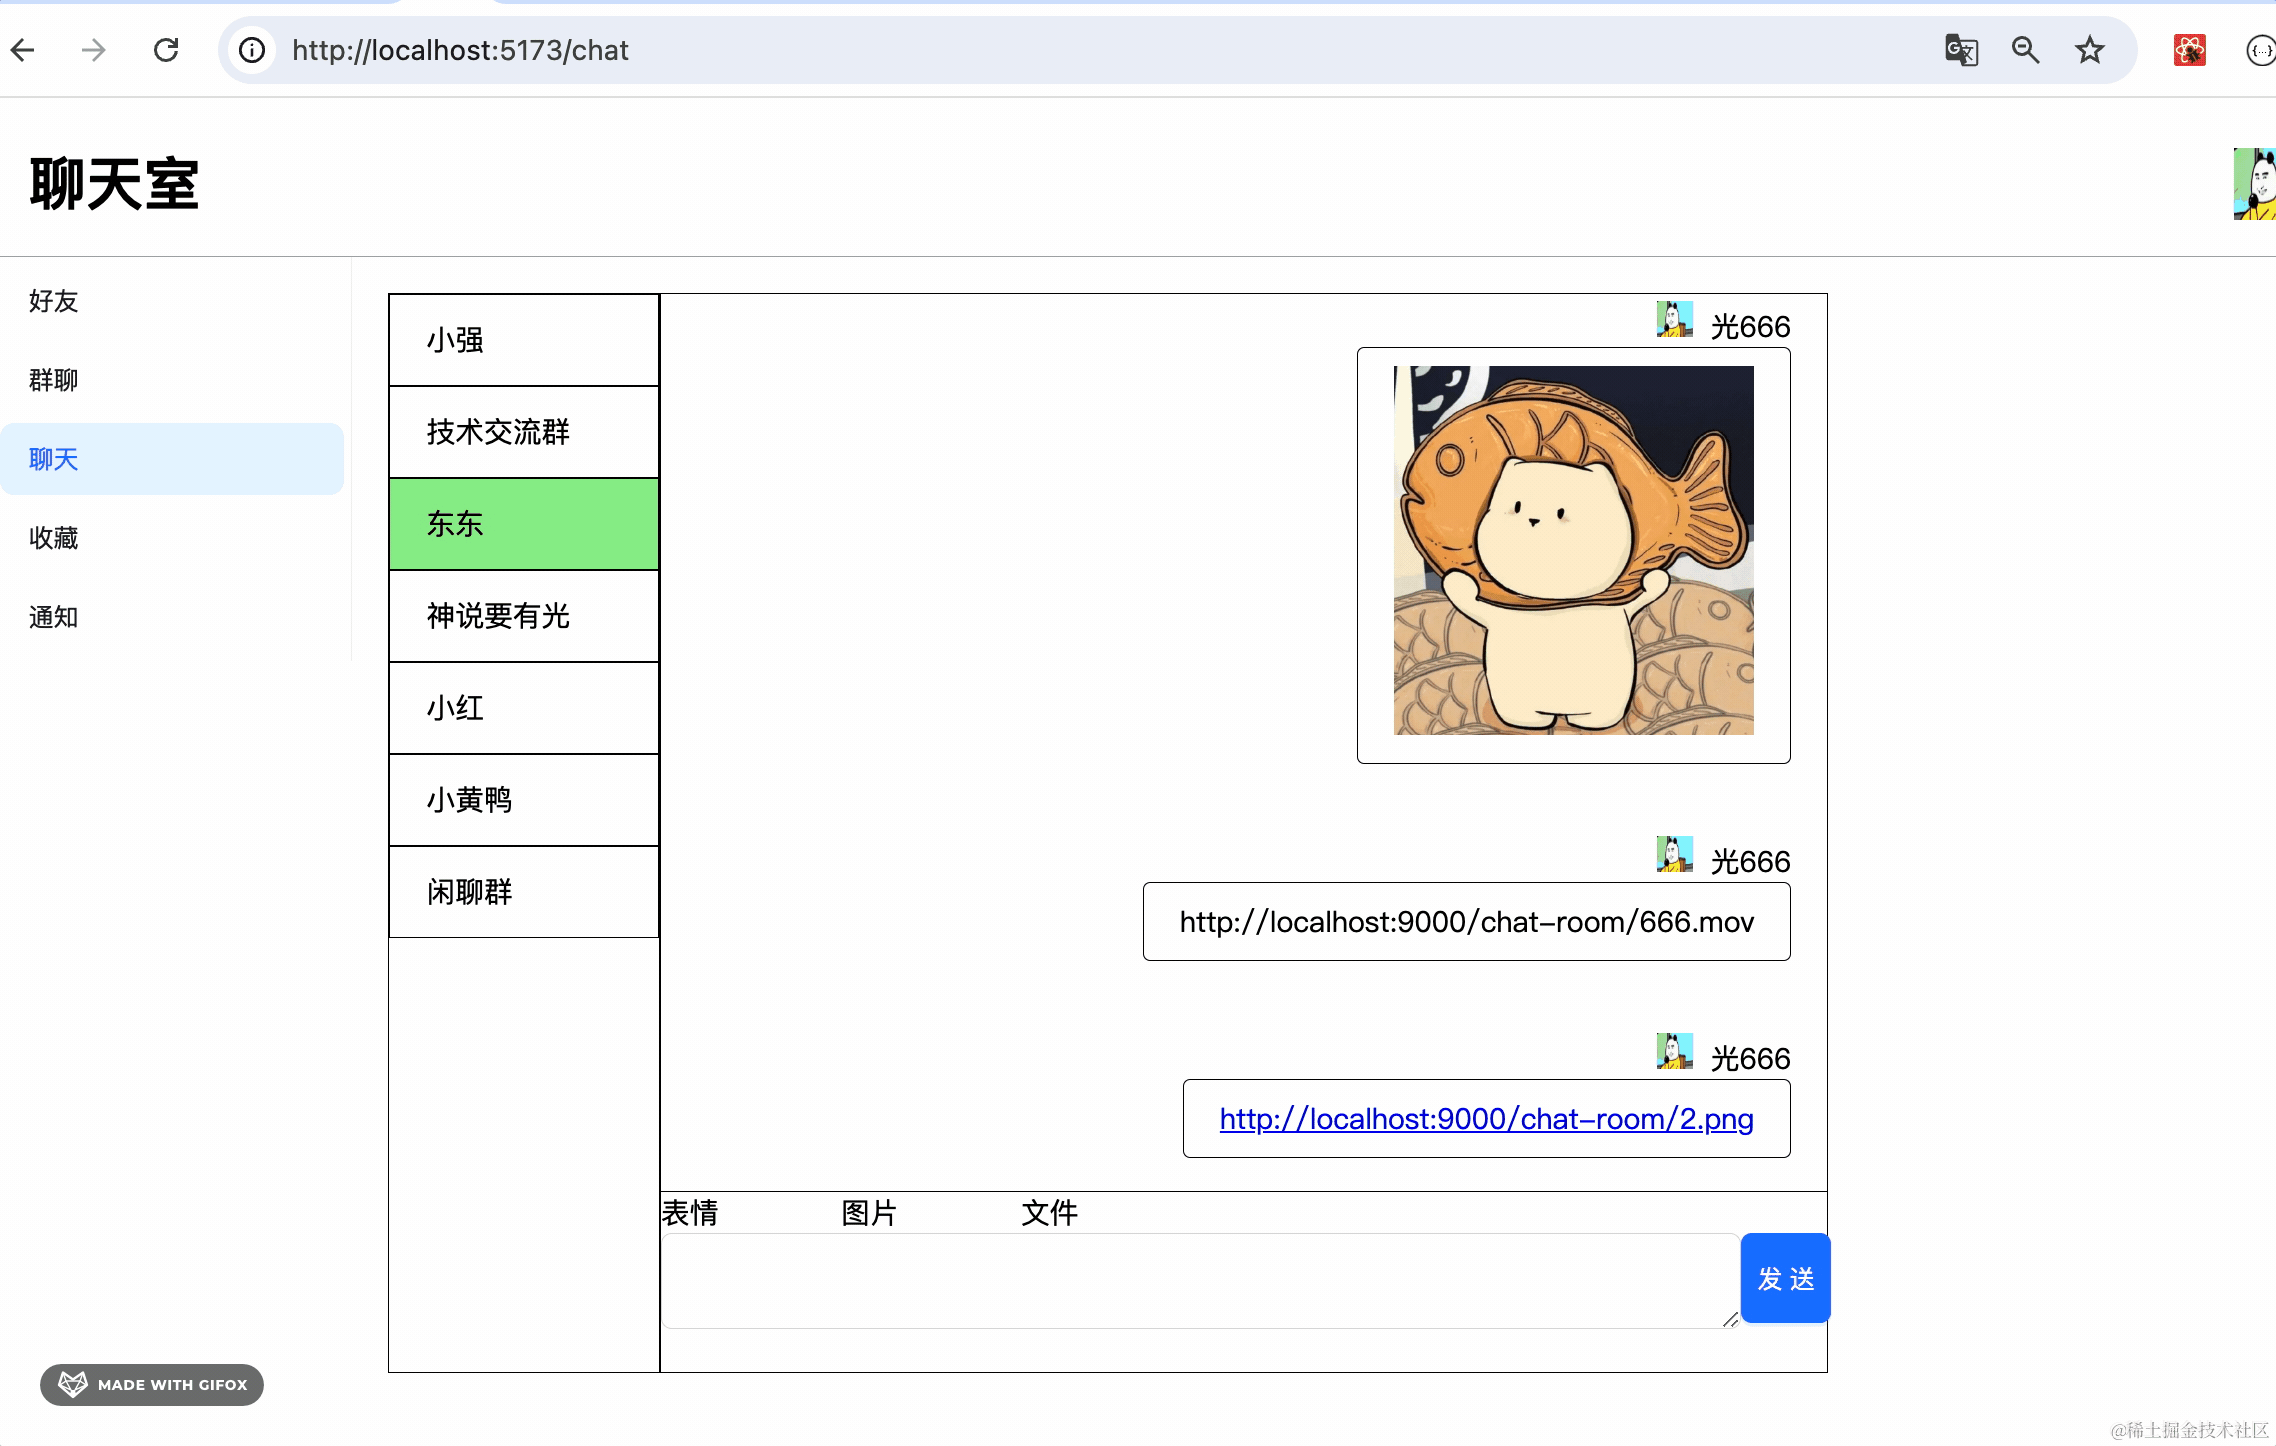Go to 通知 in the sidebar
Screen dimensions: 2276x1446
click(54, 617)
